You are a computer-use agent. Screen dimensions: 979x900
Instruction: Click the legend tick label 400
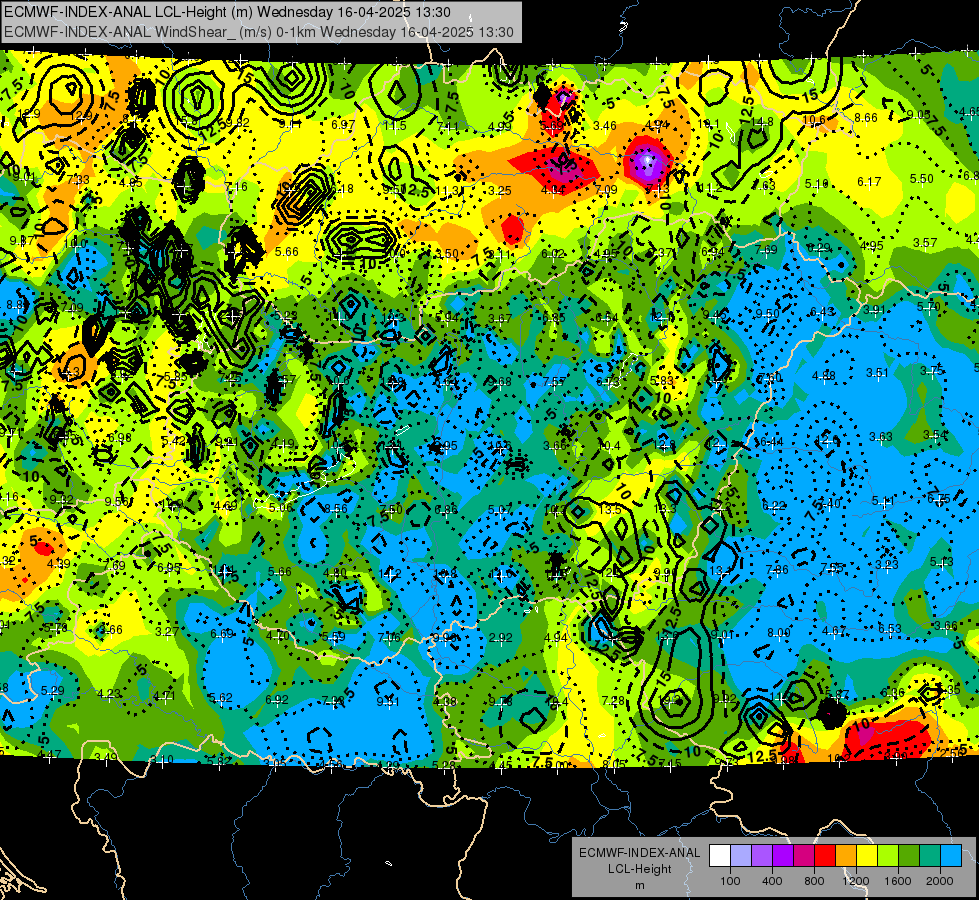pos(772,881)
